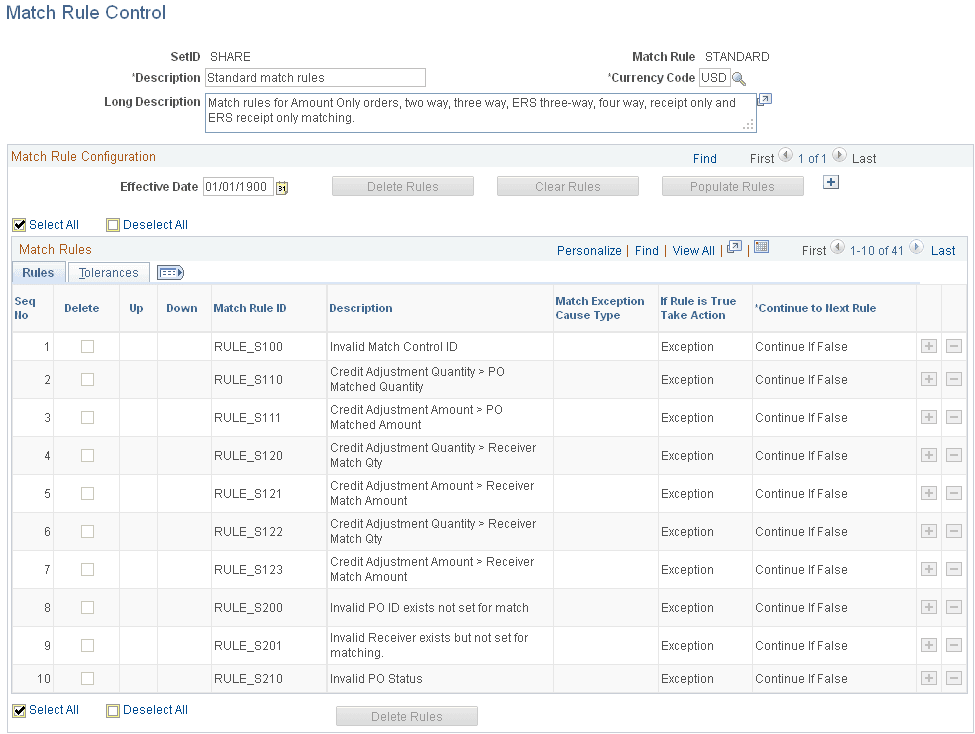Open the Effective Date calendar picker

tap(282, 187)
